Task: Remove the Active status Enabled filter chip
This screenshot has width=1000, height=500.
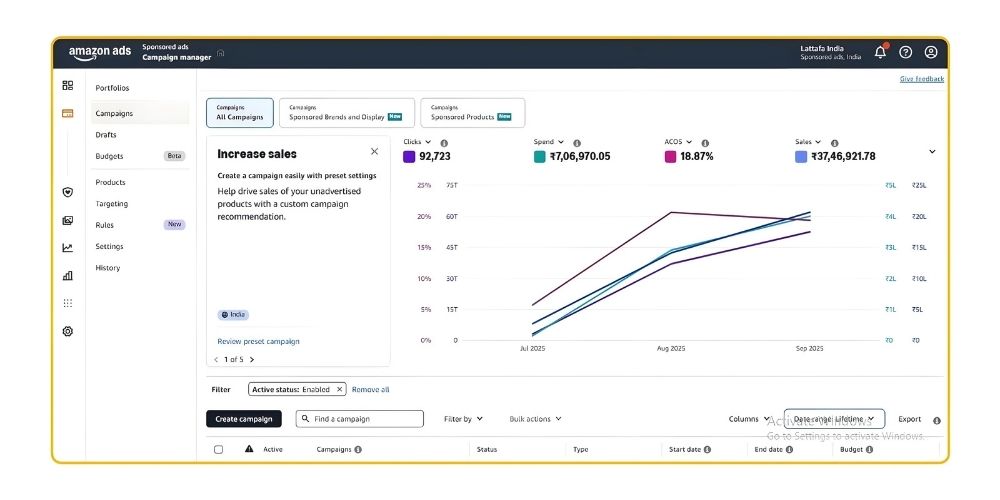Action: [340, 389]
